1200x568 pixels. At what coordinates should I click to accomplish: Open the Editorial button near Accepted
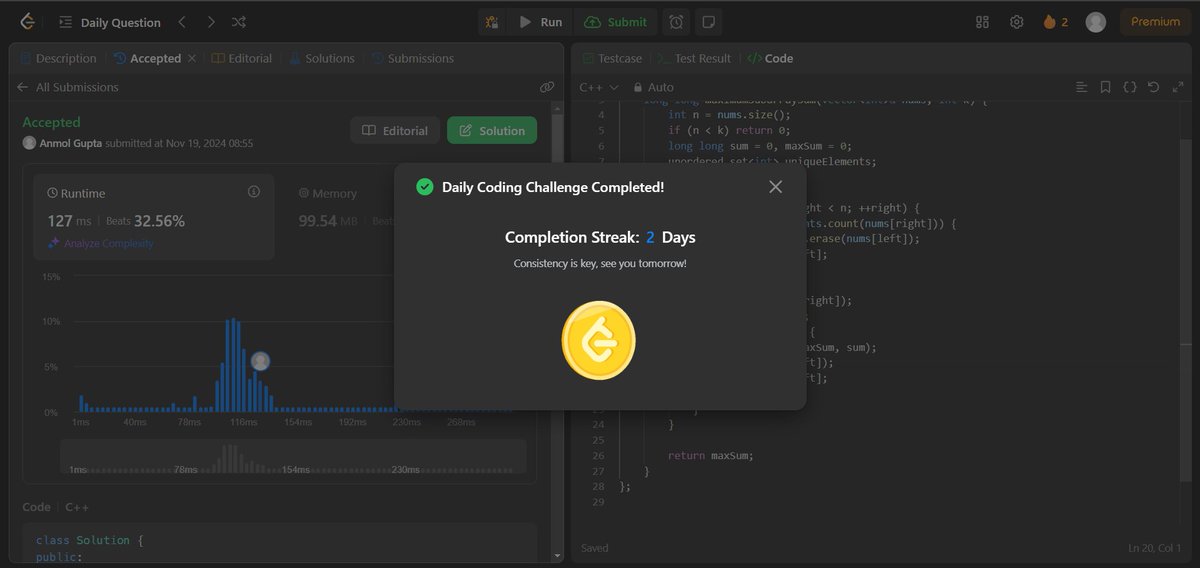pos(395,130)
